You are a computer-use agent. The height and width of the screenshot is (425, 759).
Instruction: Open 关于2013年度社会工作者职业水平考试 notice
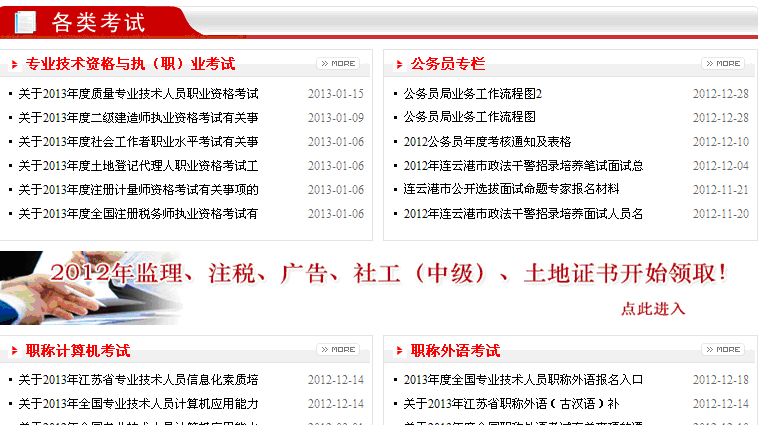tap(138, 142)
